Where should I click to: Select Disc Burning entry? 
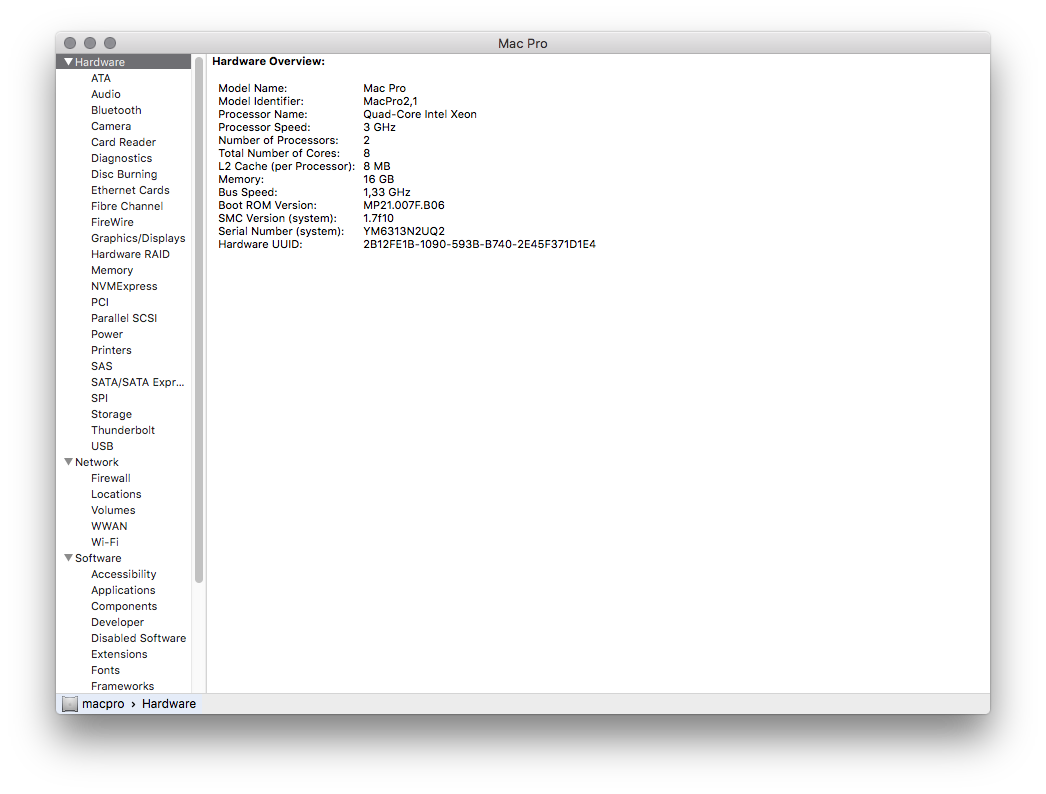tap(124, 174)
